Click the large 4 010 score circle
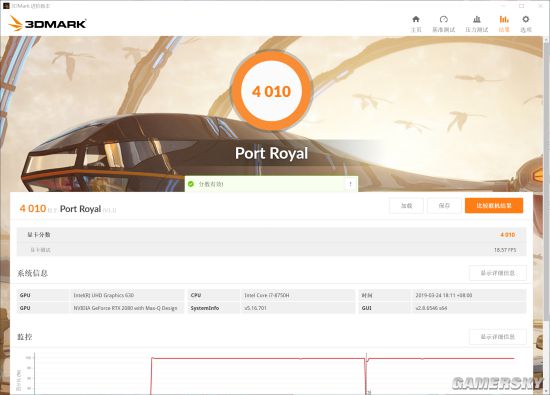 click(x=271, y=91)
